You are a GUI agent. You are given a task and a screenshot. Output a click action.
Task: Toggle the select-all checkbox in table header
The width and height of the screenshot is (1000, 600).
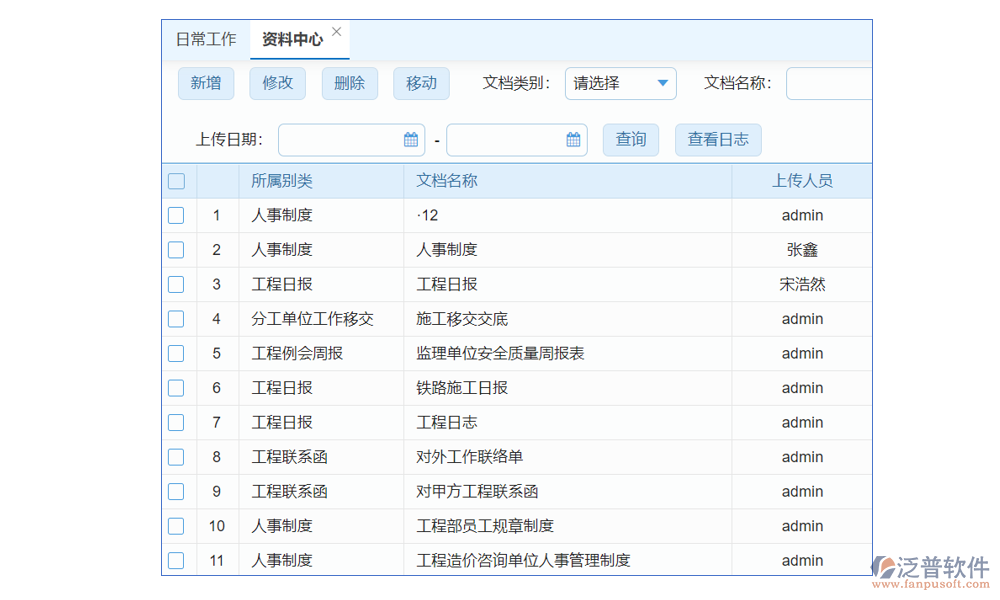176,181
